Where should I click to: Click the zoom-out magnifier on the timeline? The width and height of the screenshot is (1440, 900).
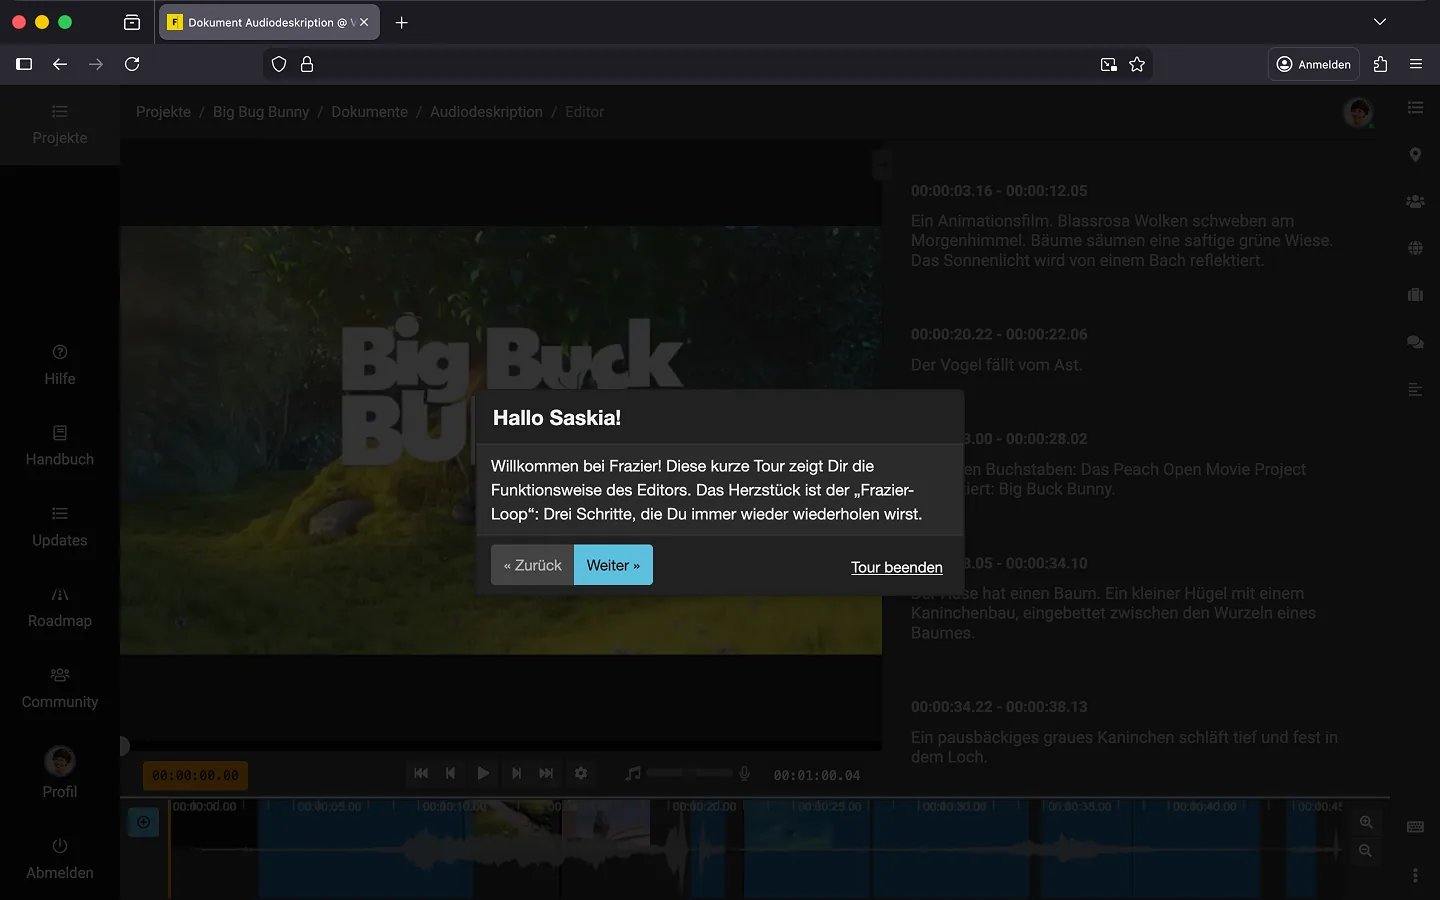1366,851
